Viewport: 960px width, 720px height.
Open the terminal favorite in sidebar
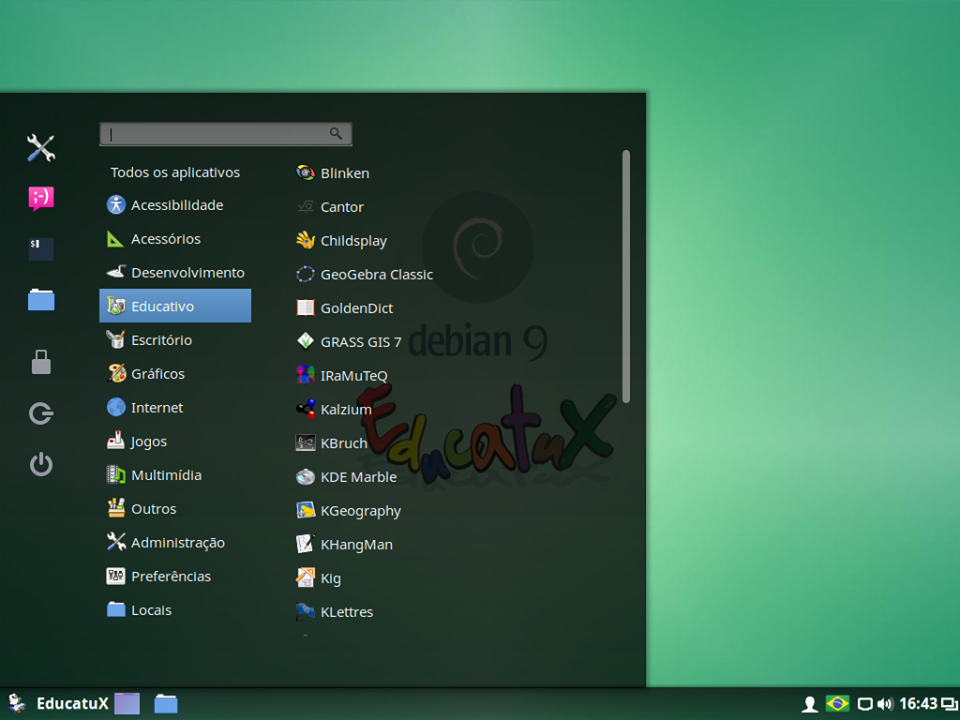(x=41, y=249)
